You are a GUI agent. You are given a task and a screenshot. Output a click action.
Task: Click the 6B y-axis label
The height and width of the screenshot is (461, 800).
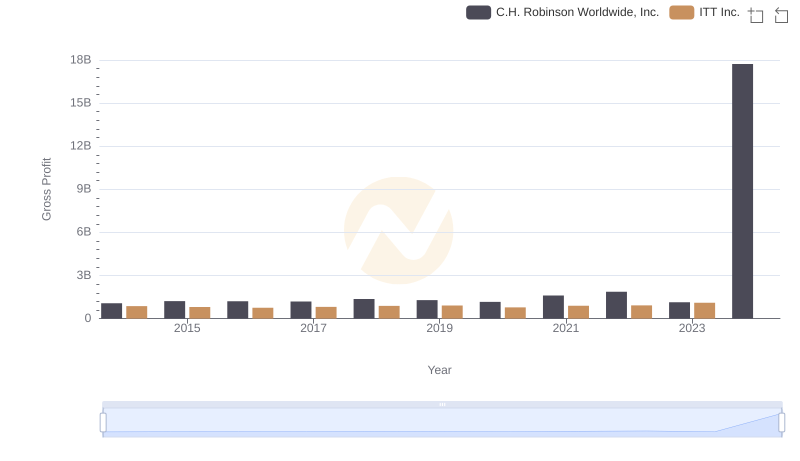click(84, 232)
